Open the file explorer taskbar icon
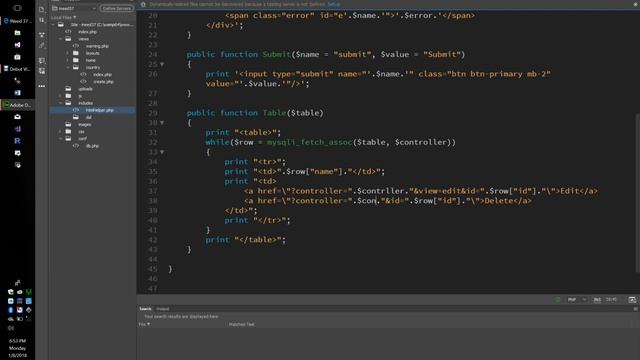640x360 pixels. (17, 33)
